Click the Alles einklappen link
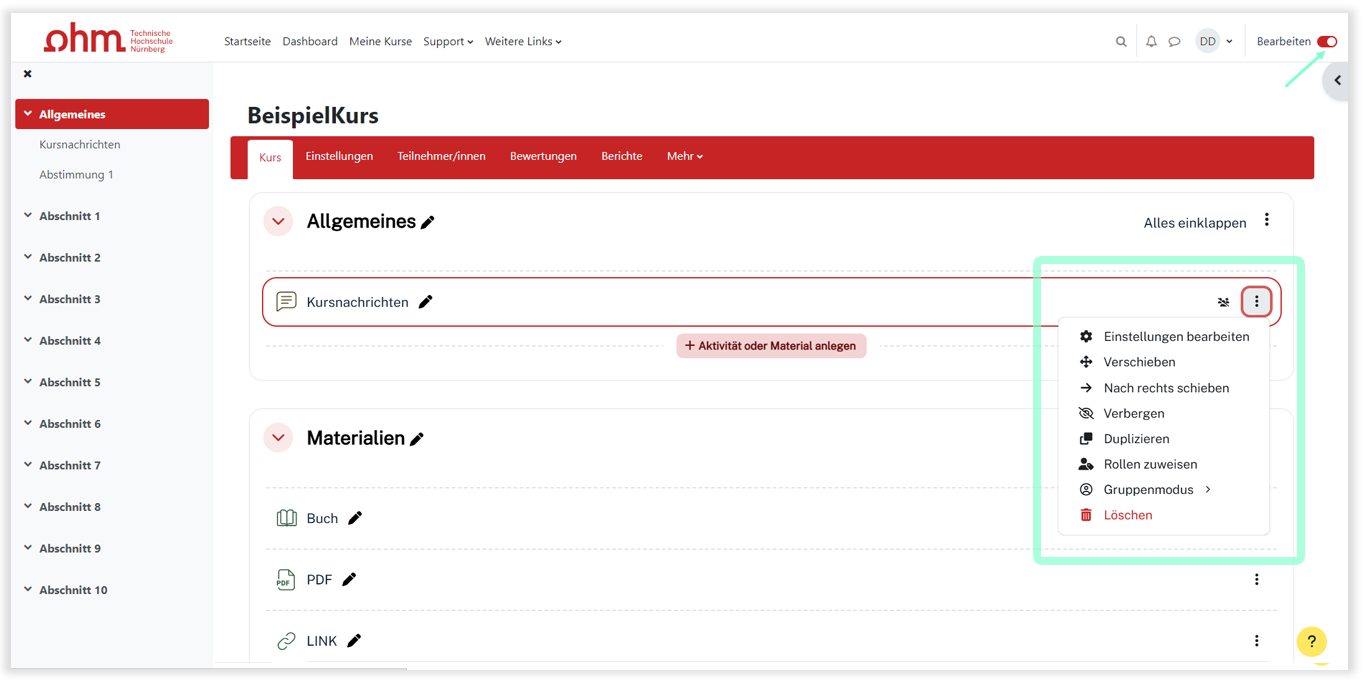The image size is (1364, 689). tap(1195, 223)
